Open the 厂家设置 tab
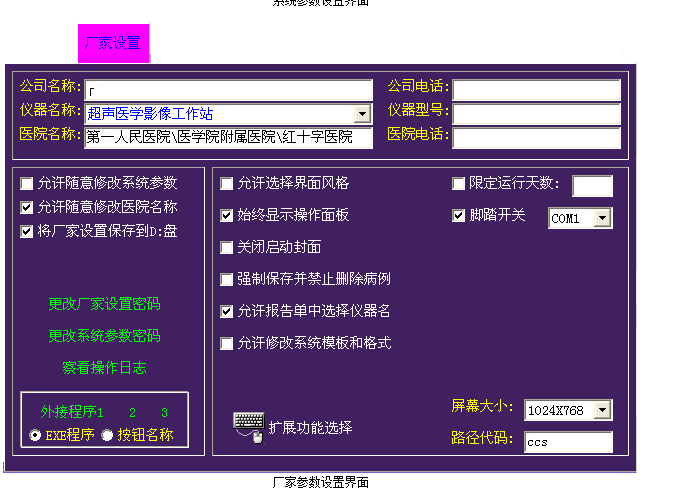This screenshot has width=675, height=490. 113,43
